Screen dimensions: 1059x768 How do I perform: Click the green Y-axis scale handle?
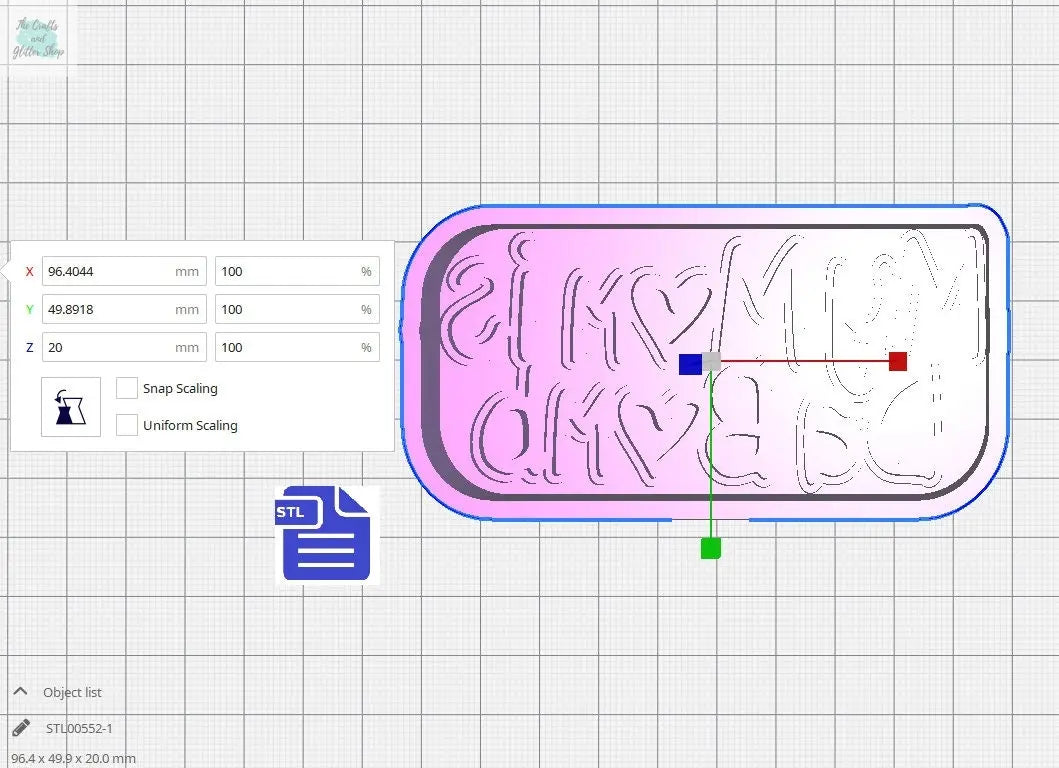[x=710, y=548]
